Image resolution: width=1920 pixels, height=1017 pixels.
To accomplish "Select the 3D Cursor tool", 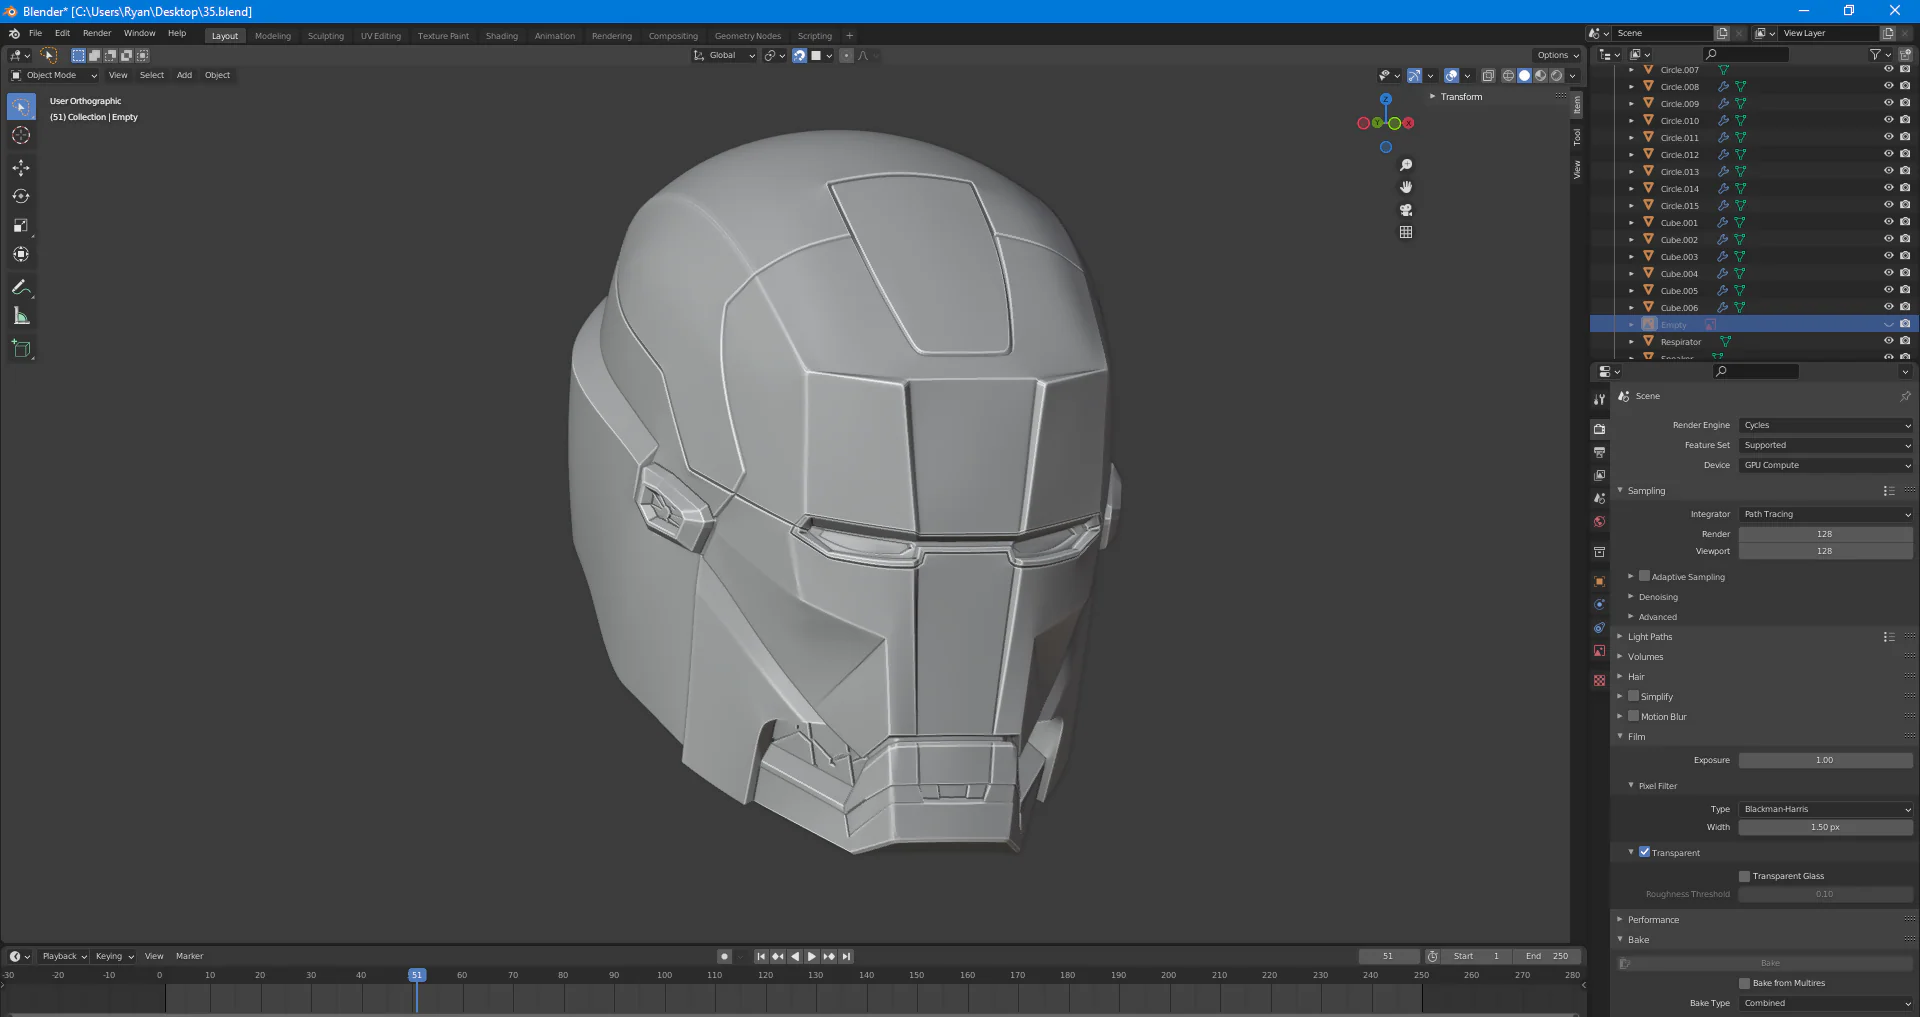I will coord(21,136).
